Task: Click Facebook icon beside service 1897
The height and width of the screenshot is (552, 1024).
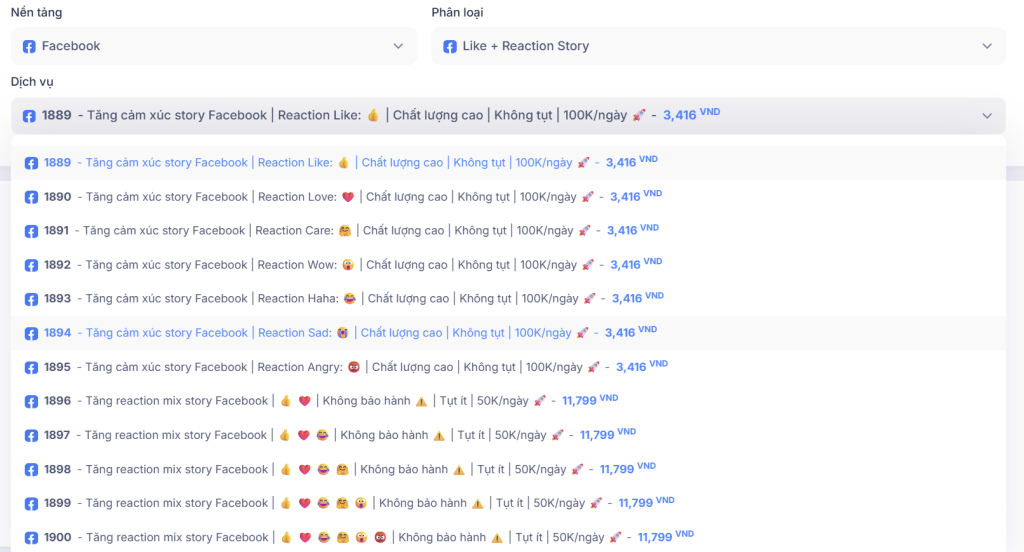Action: pyautogui.click(x=31, y=435)
